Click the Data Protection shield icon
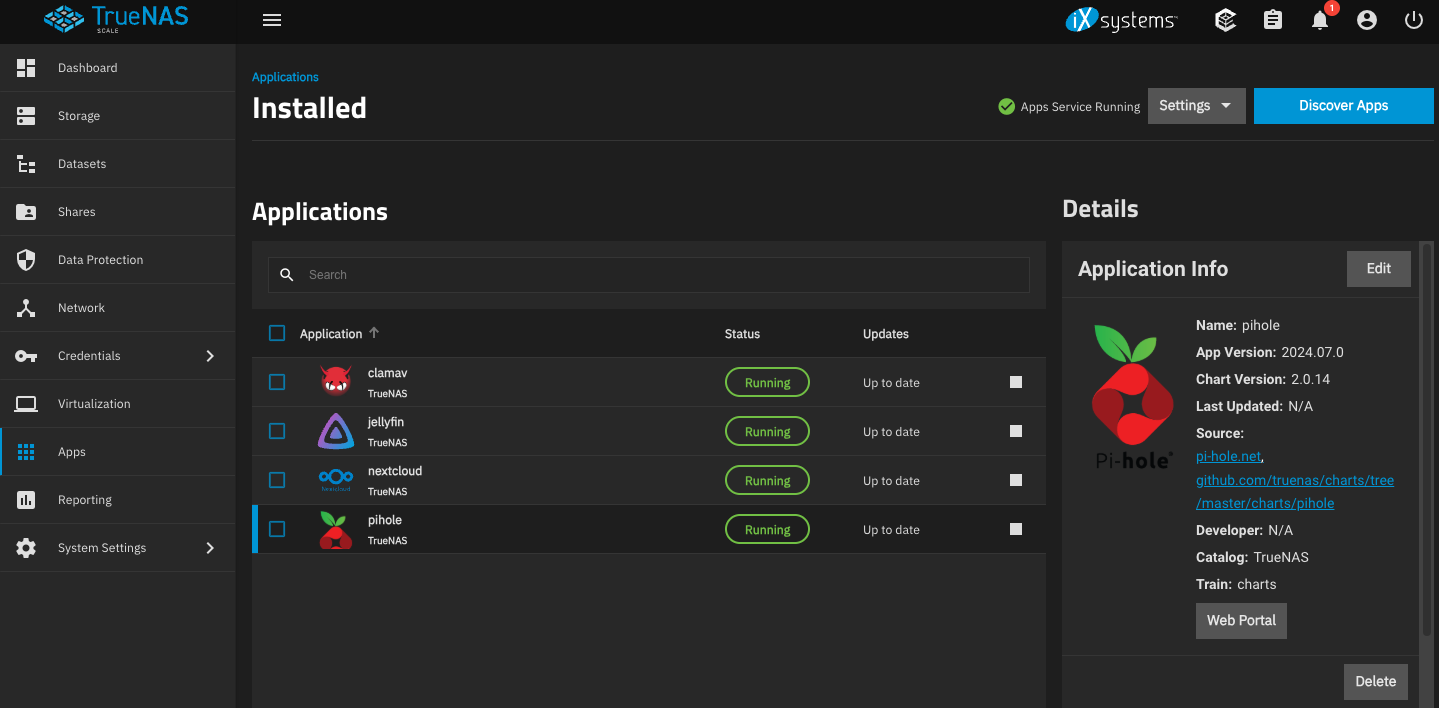The height and width of the screenshot is (708, 1439). click(26, 260)
